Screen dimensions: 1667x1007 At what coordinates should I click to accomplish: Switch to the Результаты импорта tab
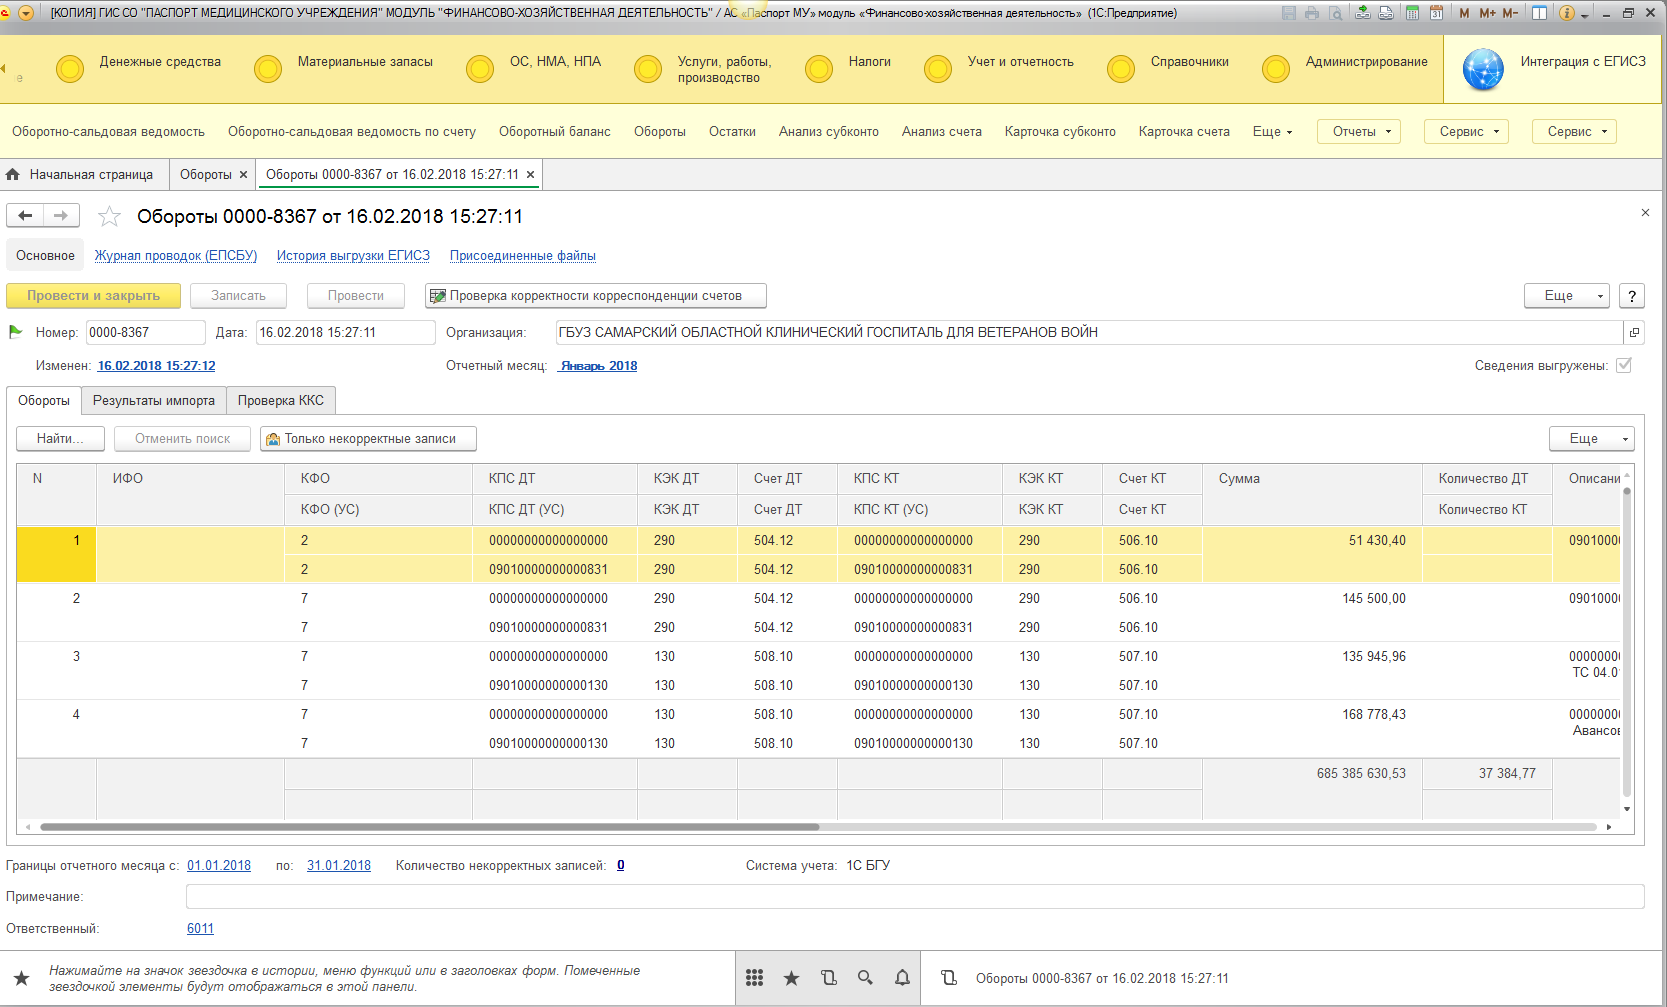click(x=154, y=401)
